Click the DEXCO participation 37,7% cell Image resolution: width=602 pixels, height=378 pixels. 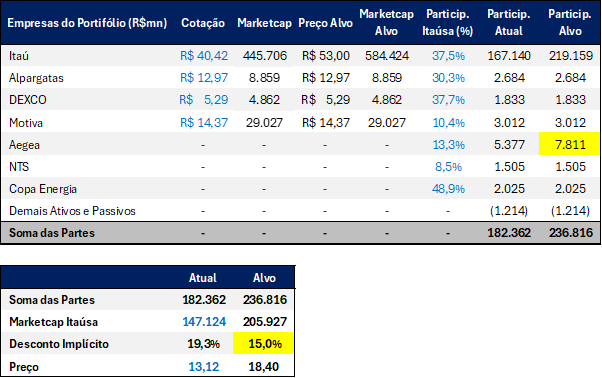coord(448,100)
